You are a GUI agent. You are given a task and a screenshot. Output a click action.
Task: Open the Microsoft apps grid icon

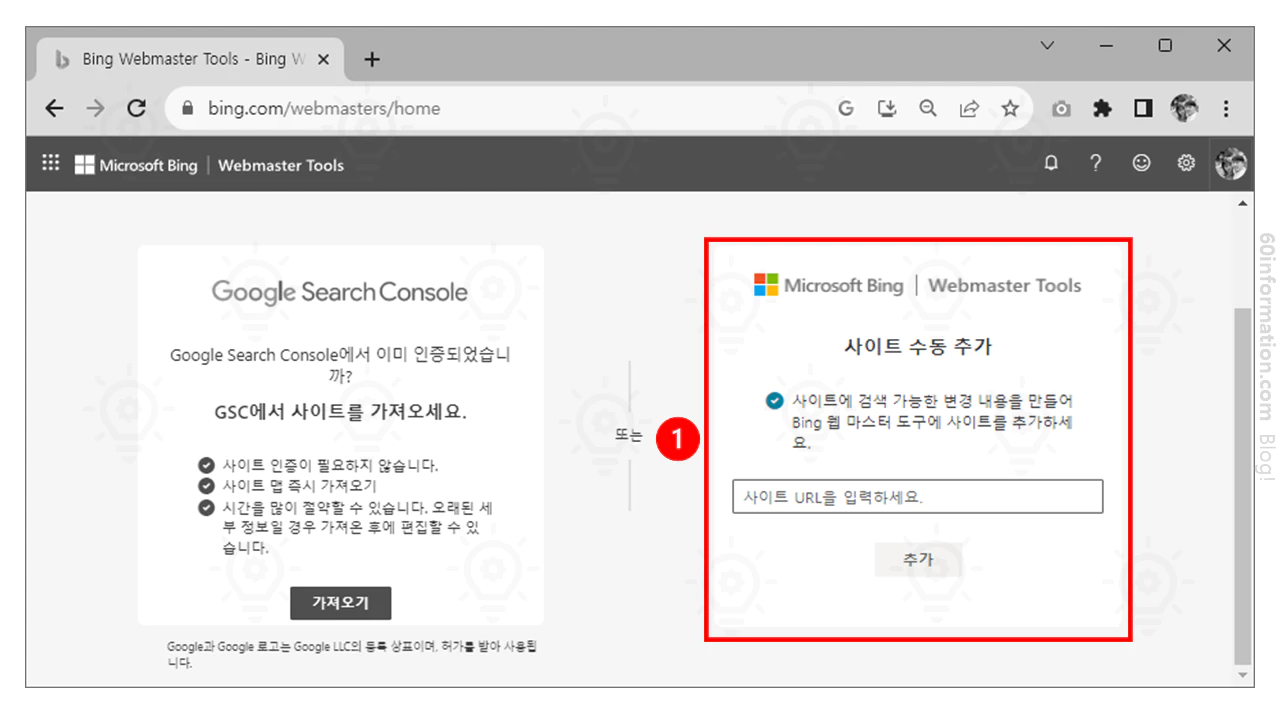pyautogui.click(x=50, y=163)
